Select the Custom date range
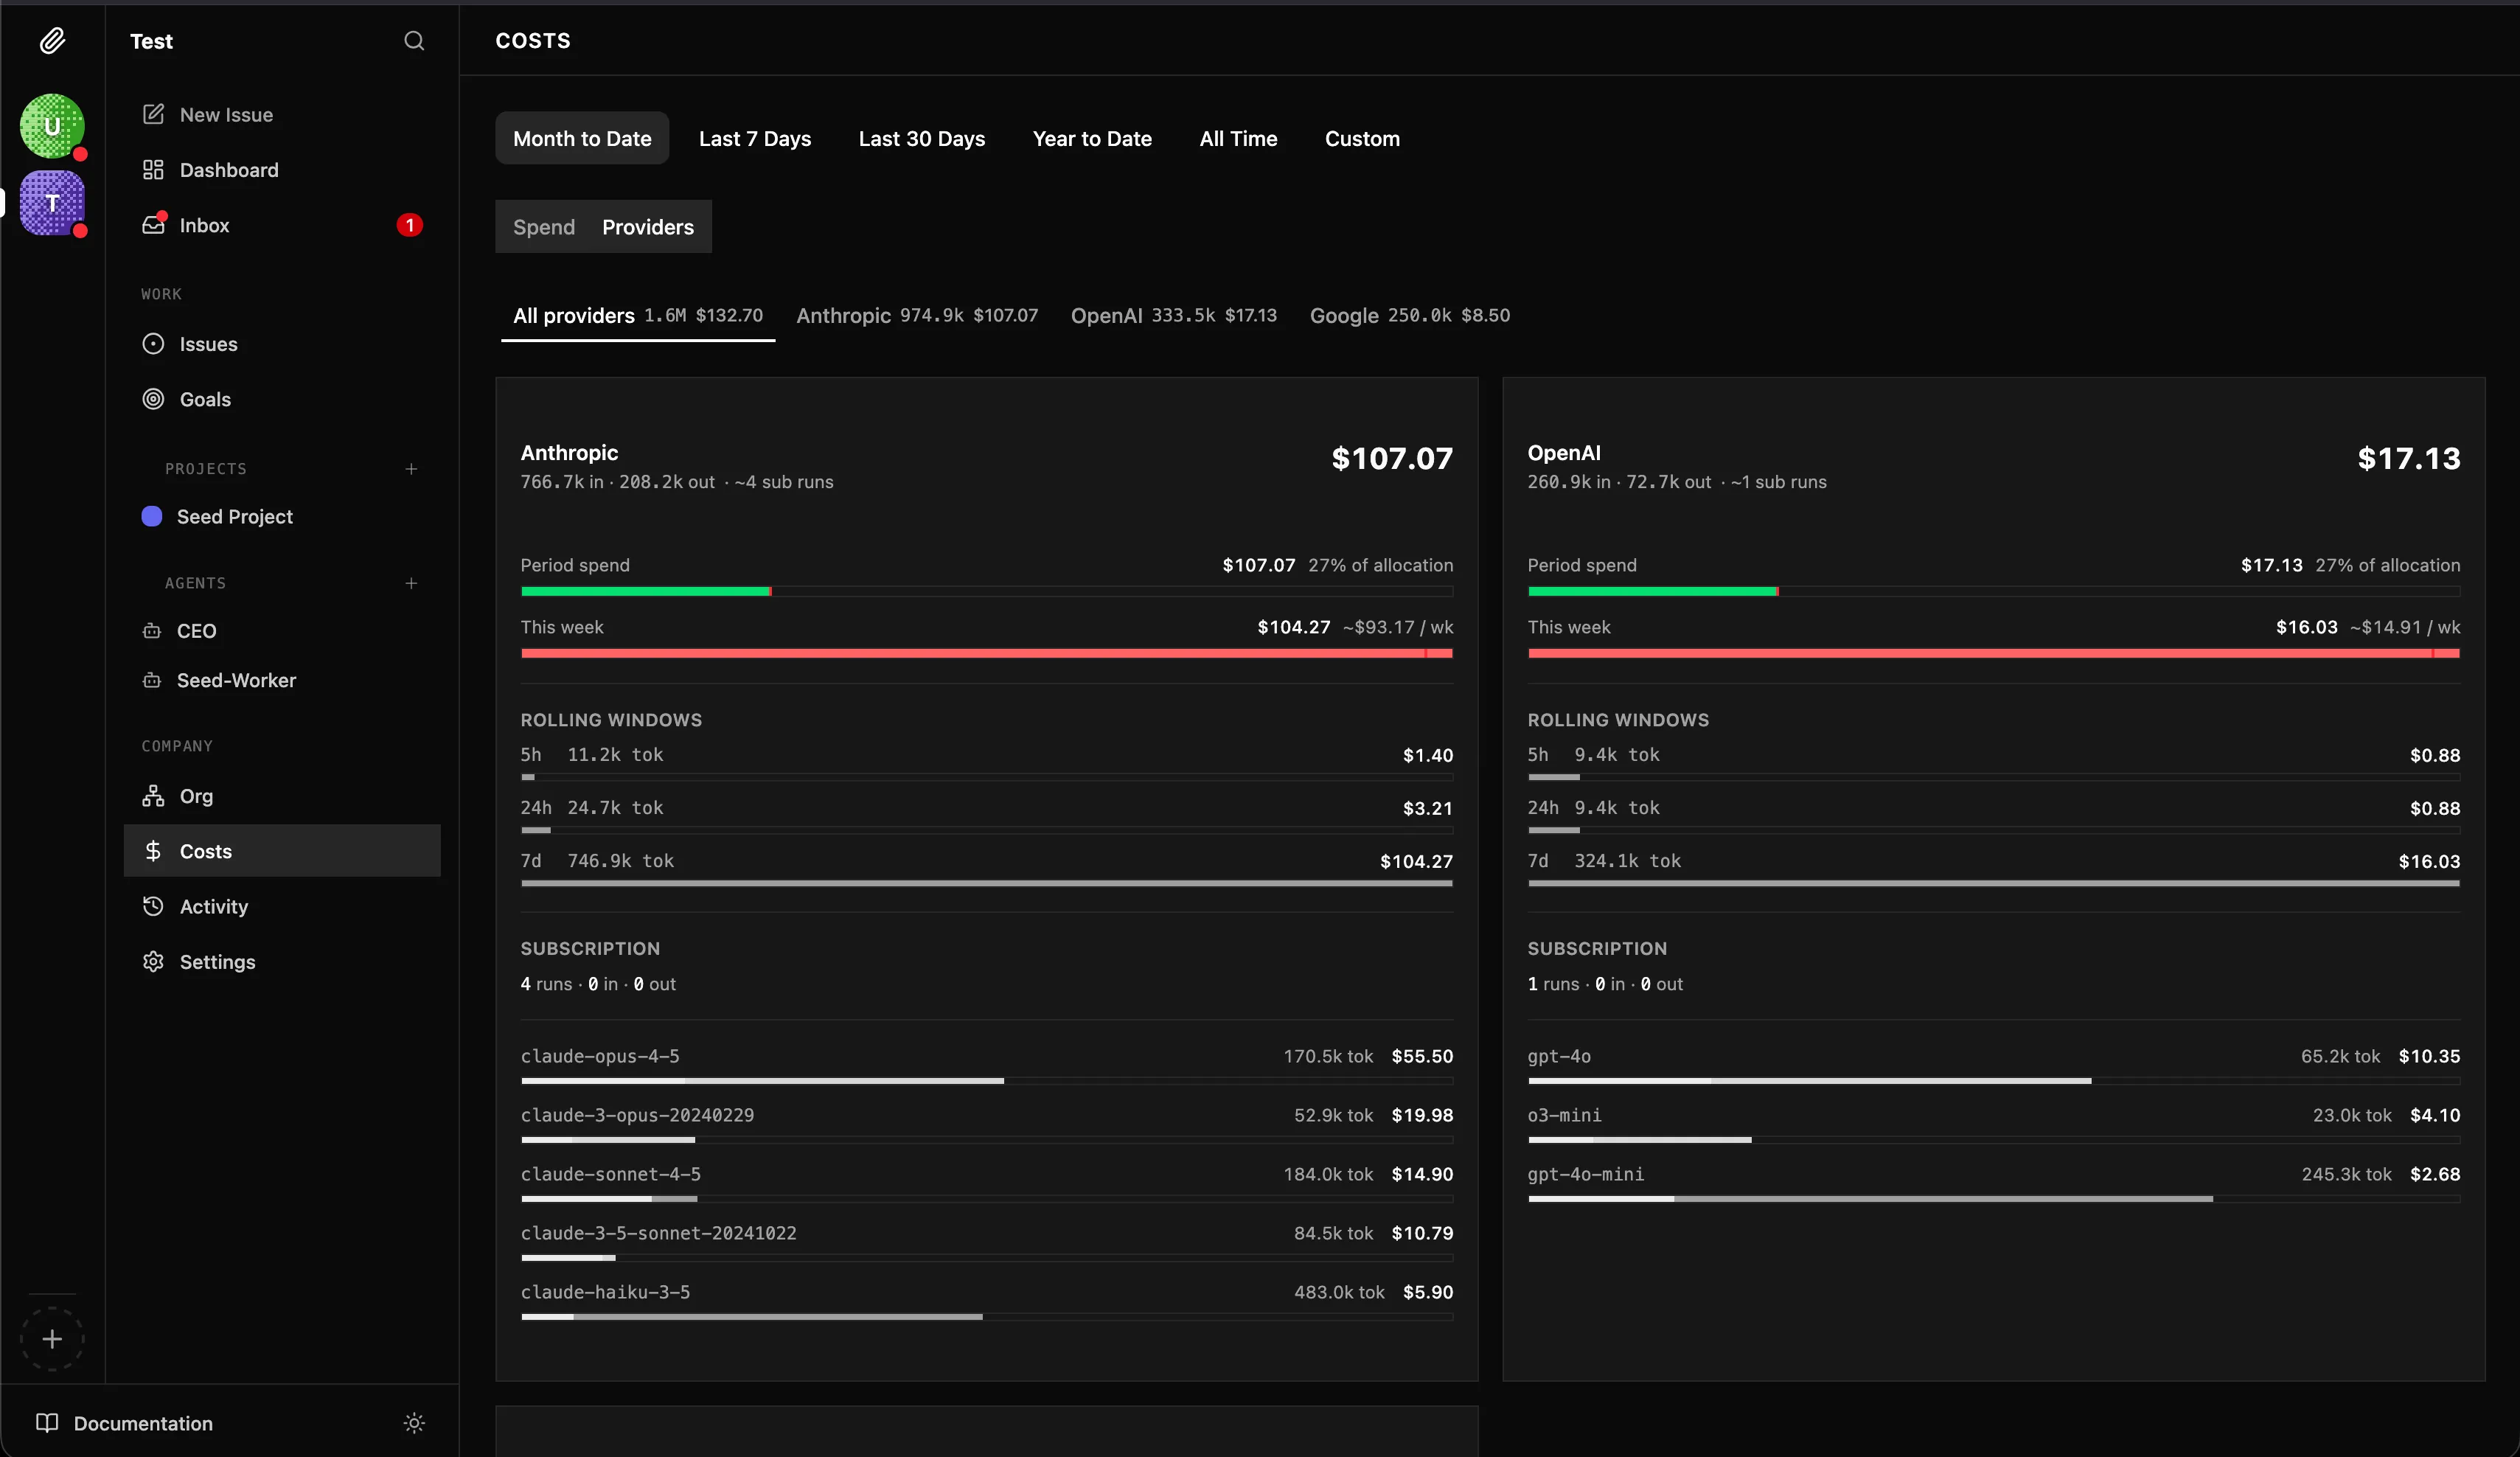This screenshot has height=1457, width=2520. [1362, 138]
